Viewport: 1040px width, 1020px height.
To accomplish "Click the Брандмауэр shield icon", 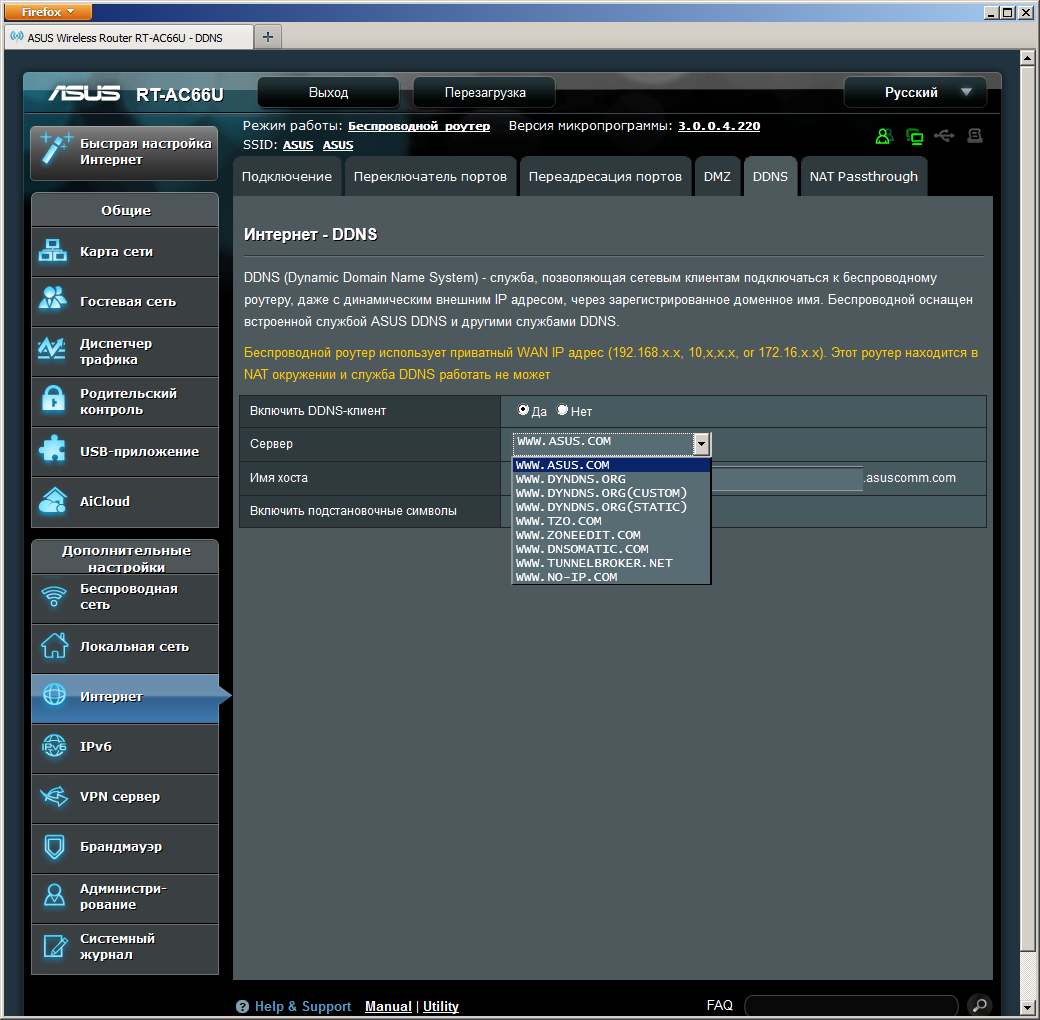I will (53, 847).
